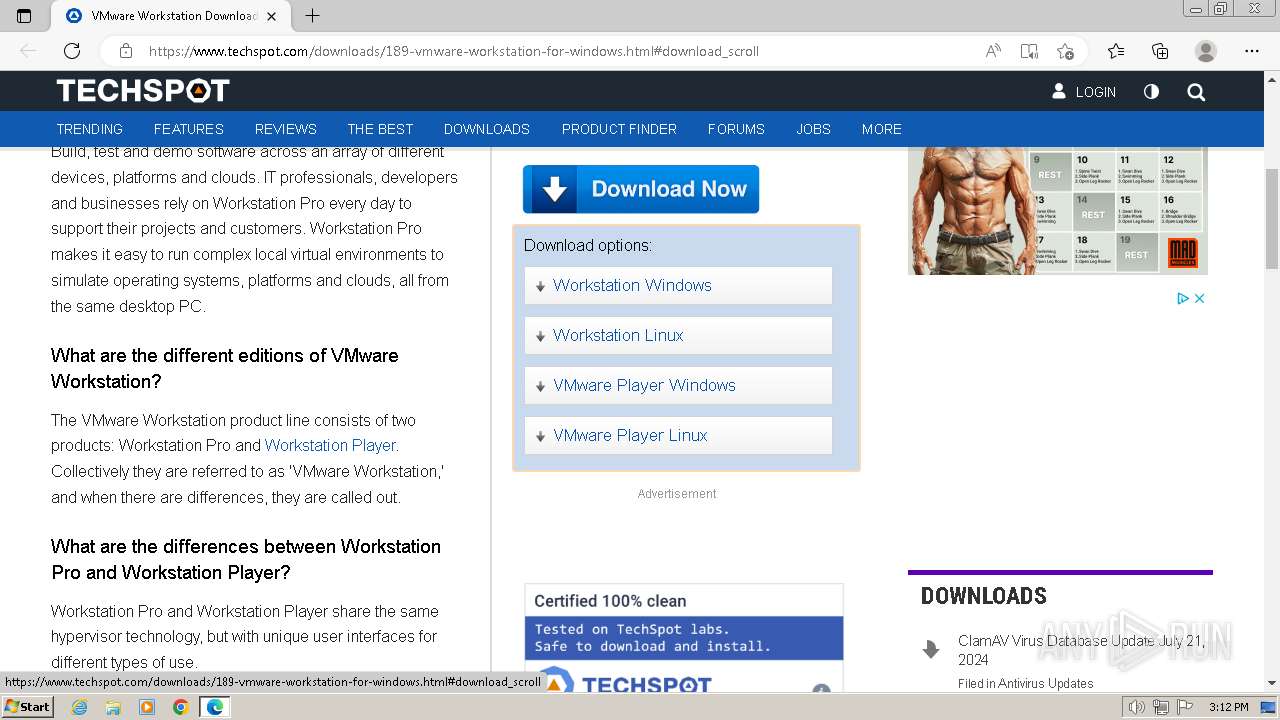The height and width of the screenshot is (720, 1280).
Task: Select VMware Player Windows download option
Action: (x=678, y=385)
